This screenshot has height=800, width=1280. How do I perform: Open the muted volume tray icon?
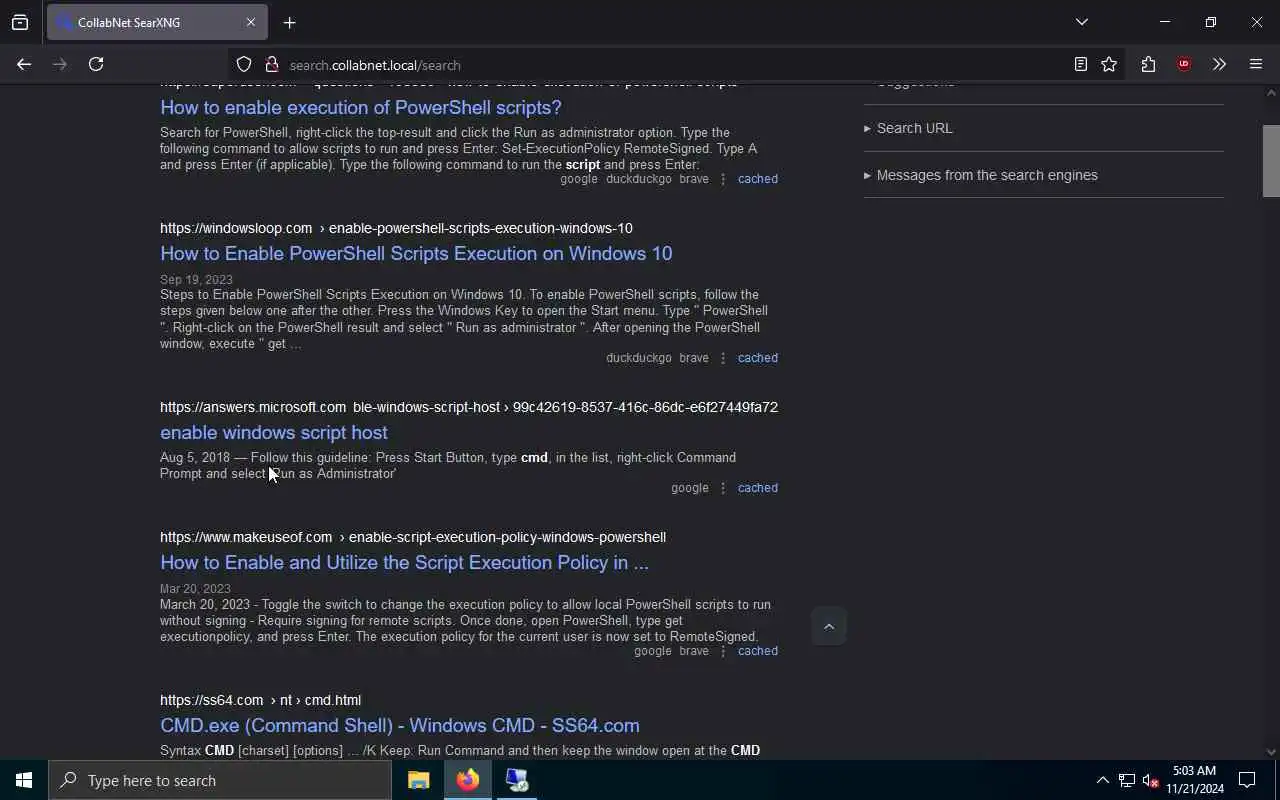1150,780
